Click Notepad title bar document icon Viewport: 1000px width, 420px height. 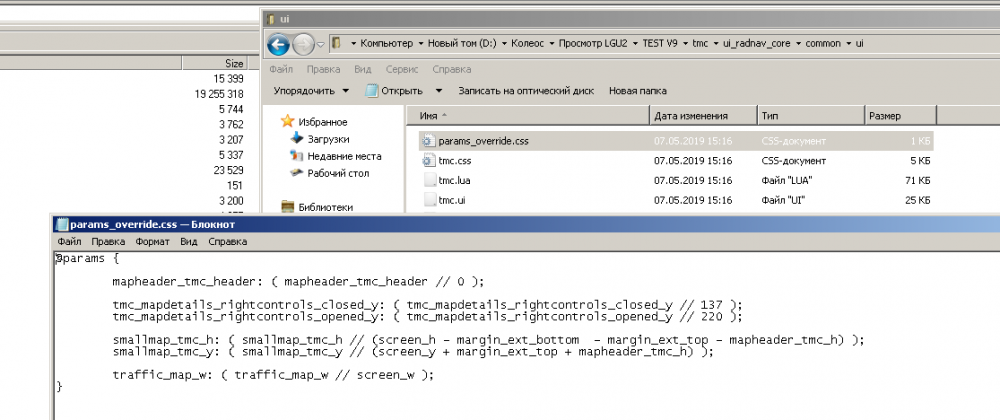pyautogui.click(x=62, y=224)
